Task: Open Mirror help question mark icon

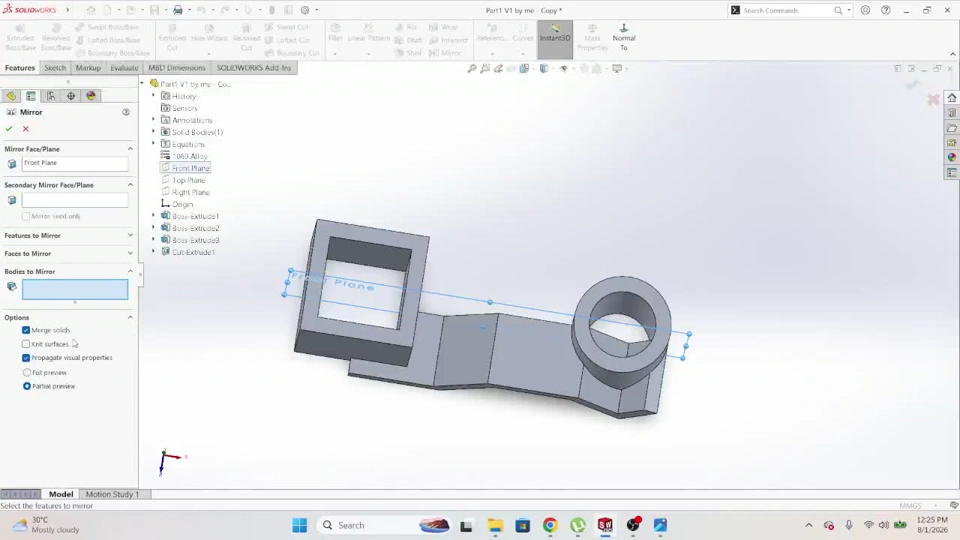Action: (126, 112)
